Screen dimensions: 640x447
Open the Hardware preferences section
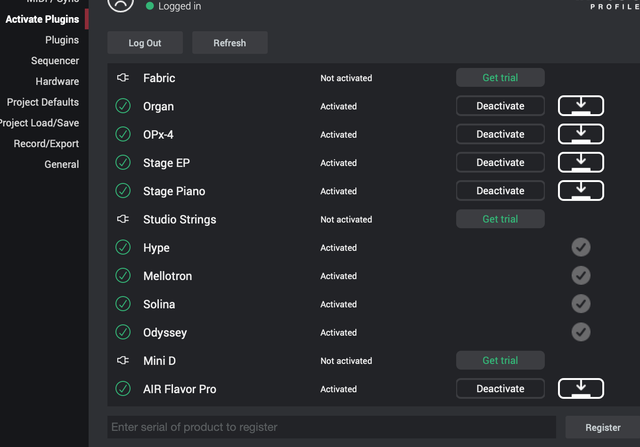[x=57, y=82]
